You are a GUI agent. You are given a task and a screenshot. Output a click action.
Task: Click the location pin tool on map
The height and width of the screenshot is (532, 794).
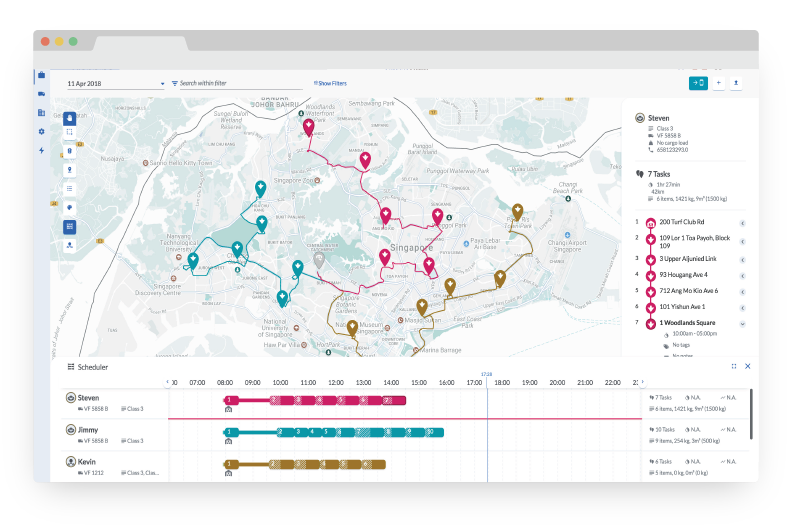(70, 169)
